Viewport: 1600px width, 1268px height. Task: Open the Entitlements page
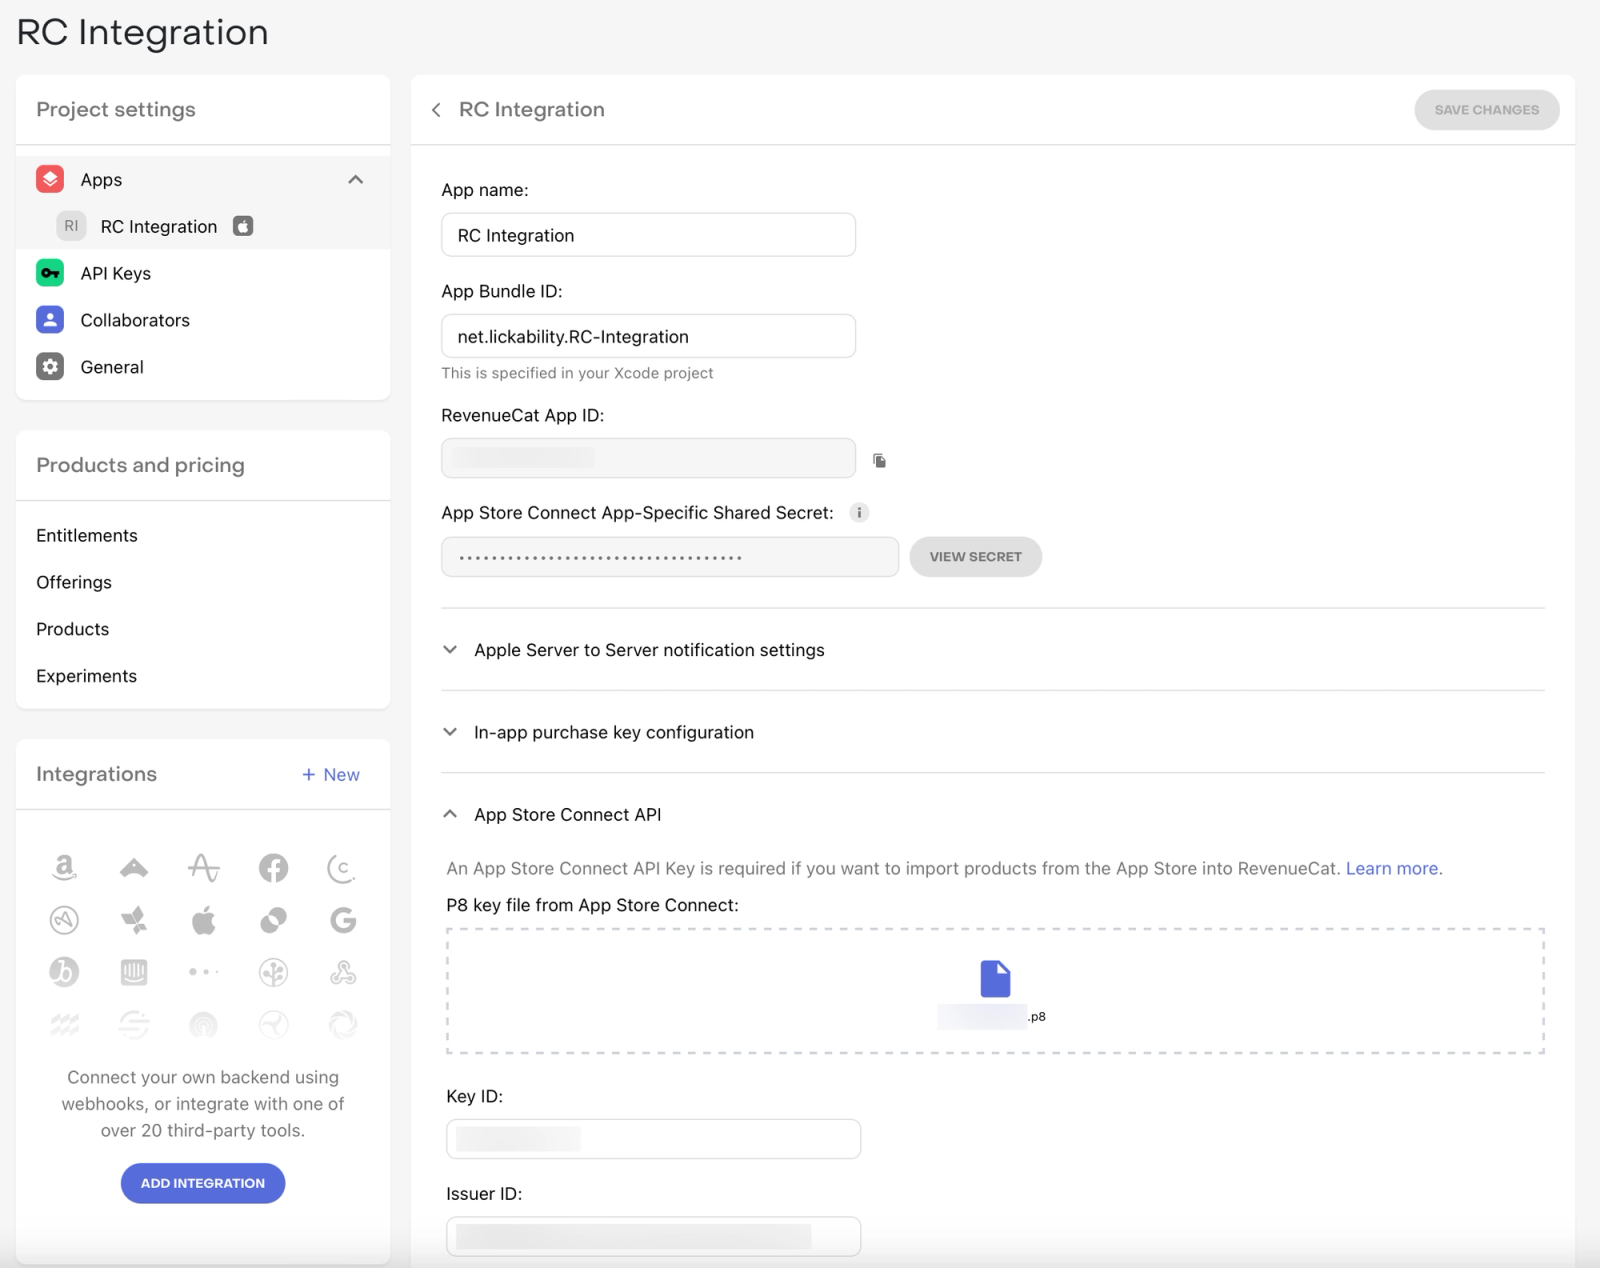click(x=87, y=535)
